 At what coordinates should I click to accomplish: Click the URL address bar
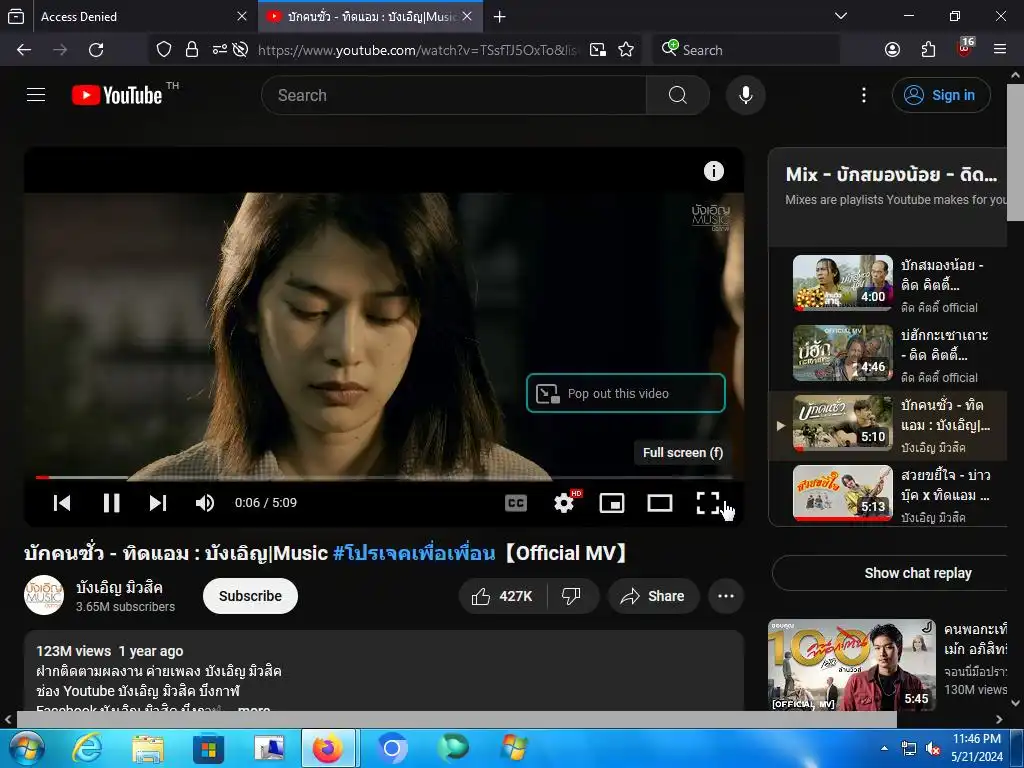tap(418, 50)
